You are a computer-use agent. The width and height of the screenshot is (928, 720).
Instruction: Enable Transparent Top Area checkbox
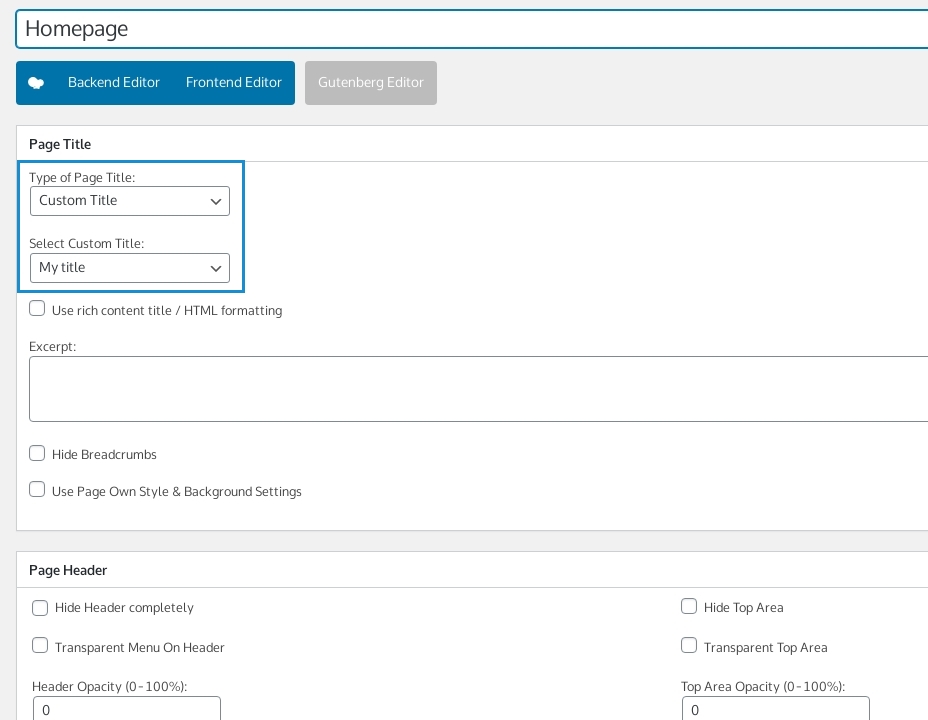pyautogui.click(x=689, y=646)
